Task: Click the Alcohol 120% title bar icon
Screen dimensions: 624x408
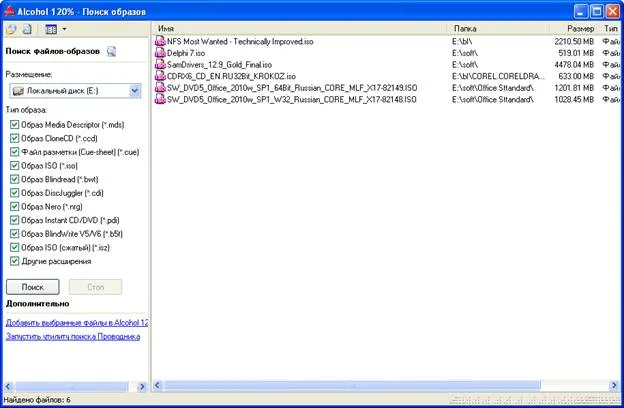Action: click(x=9, y=11)
